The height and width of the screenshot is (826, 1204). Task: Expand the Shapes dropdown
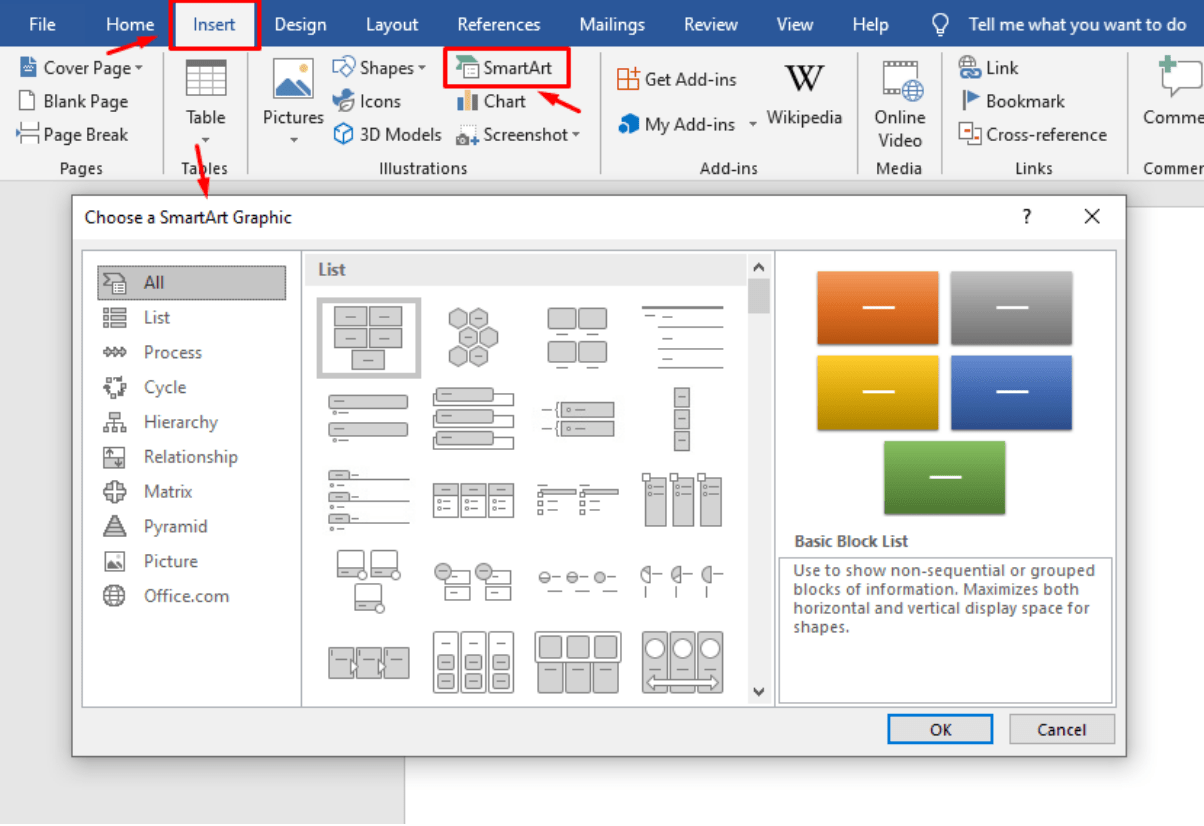coord(422,68)
